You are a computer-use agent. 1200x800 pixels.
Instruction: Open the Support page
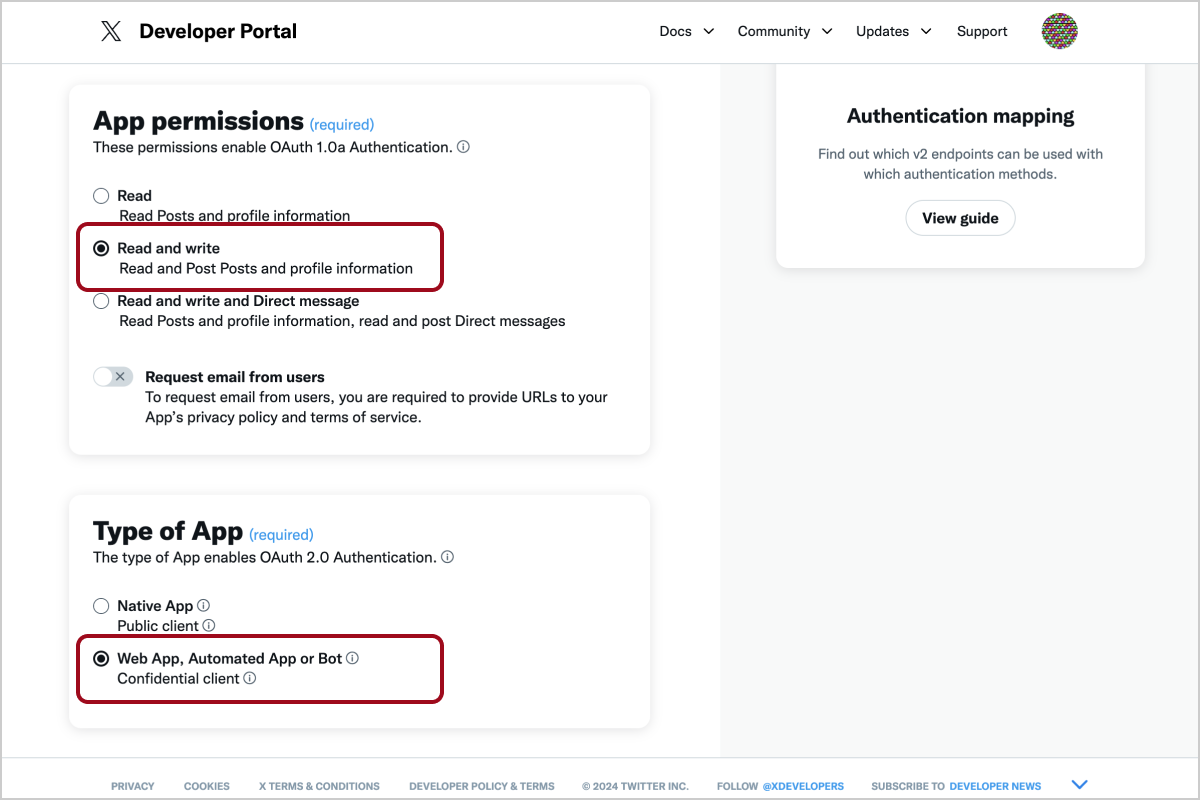tap(982, 31)
